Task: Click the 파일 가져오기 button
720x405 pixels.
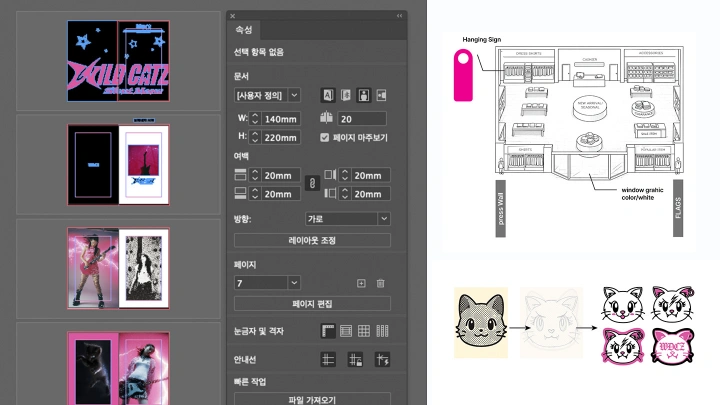Action: click(312, 399)
